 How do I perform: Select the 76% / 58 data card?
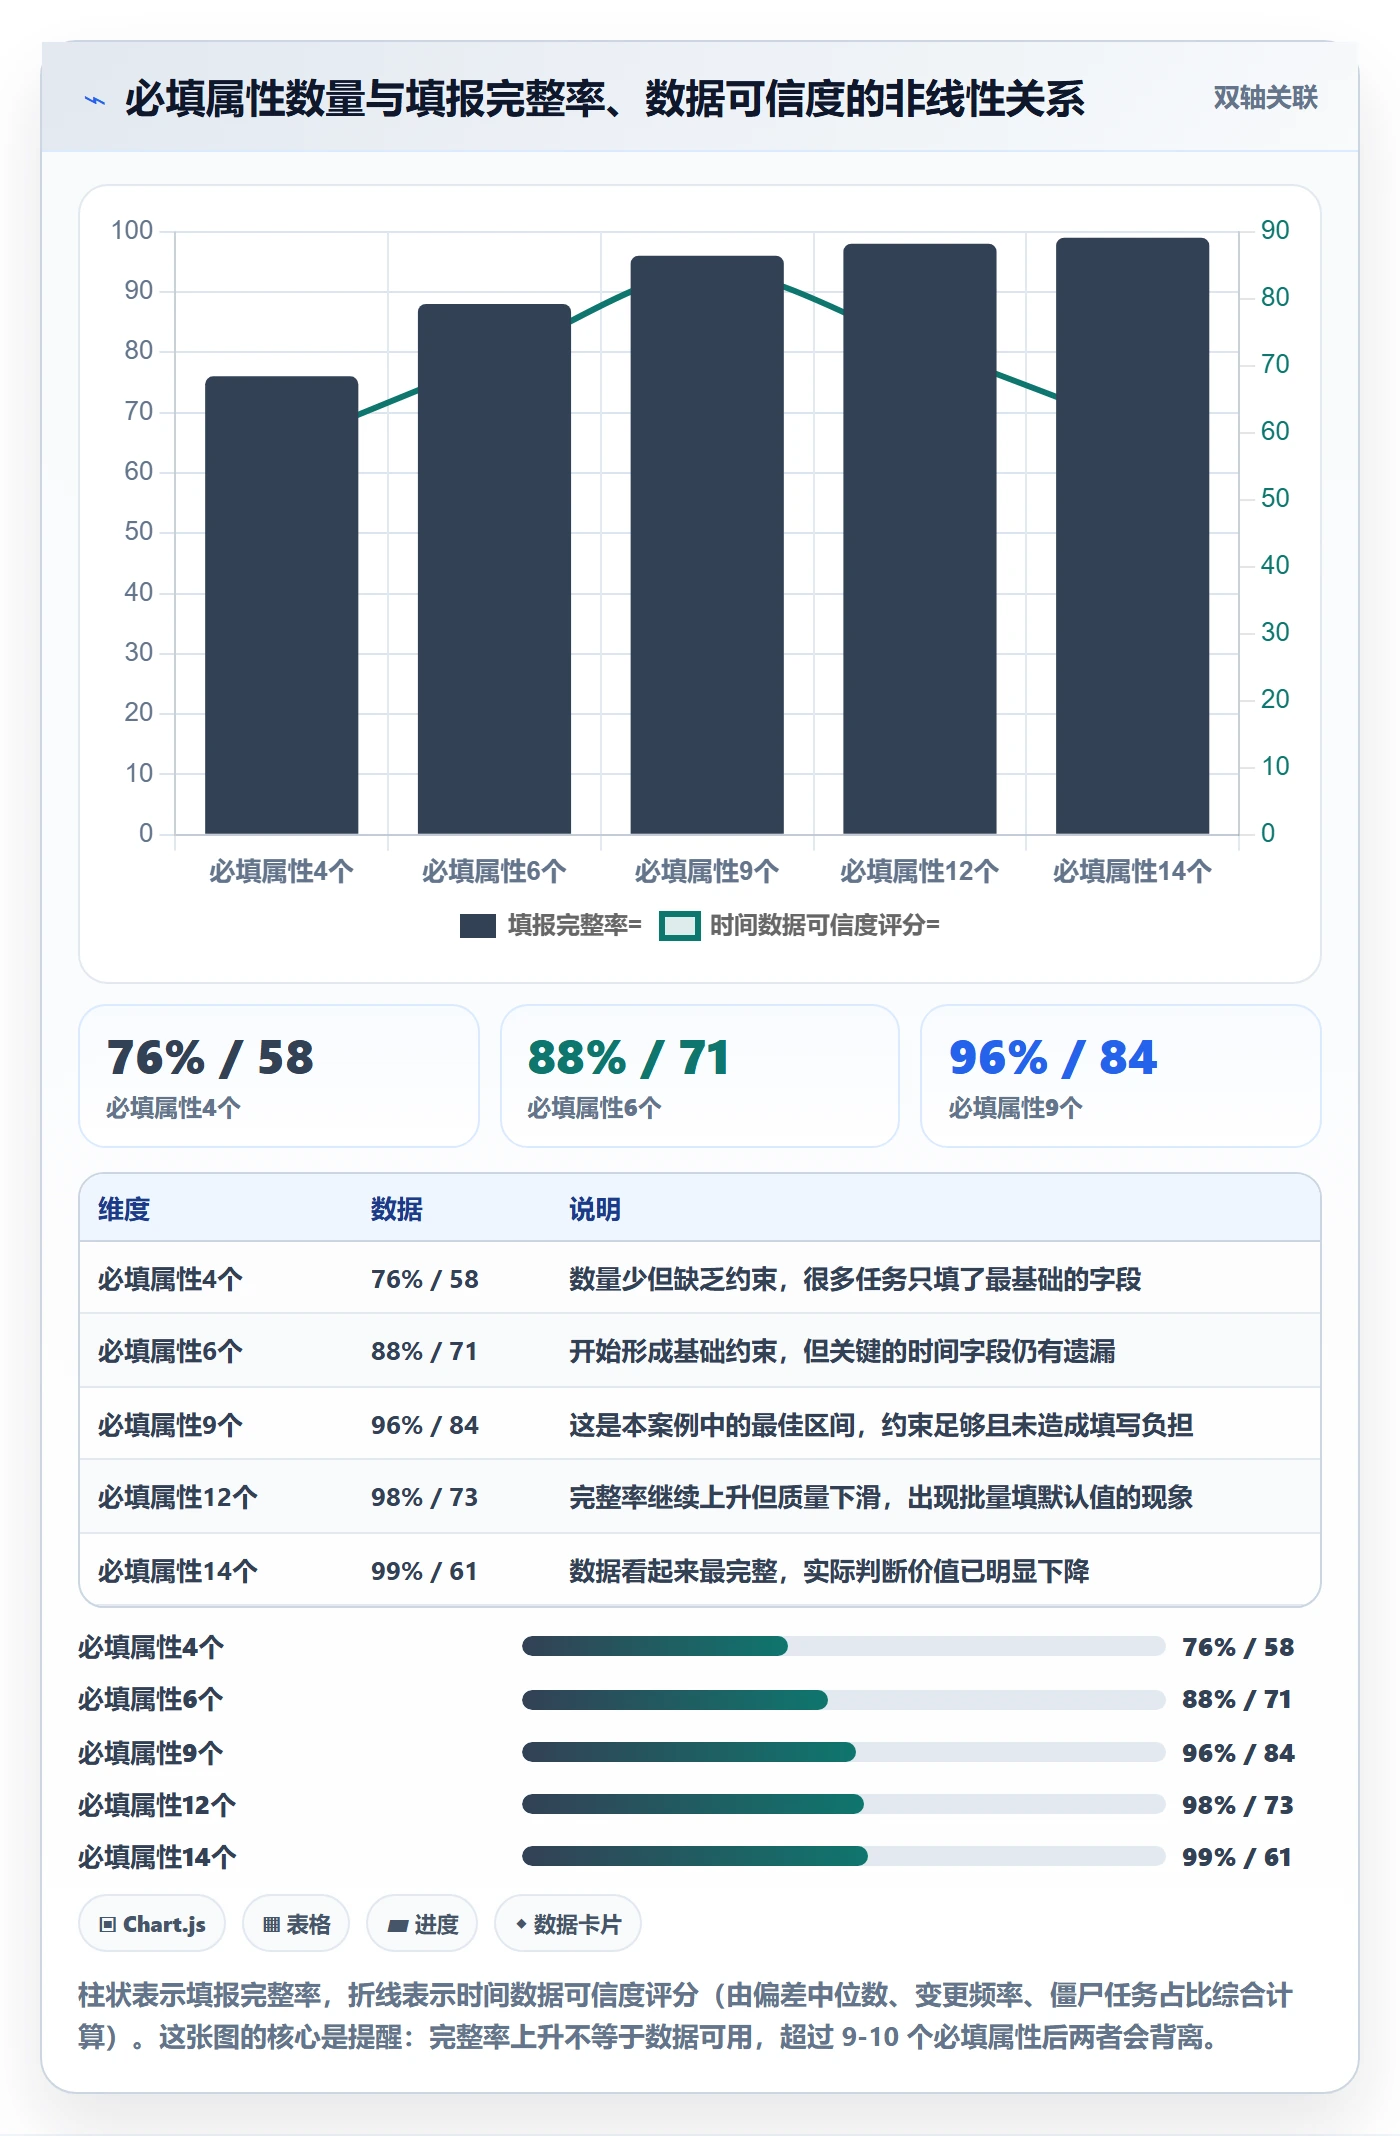click(x=279, y=1076)
